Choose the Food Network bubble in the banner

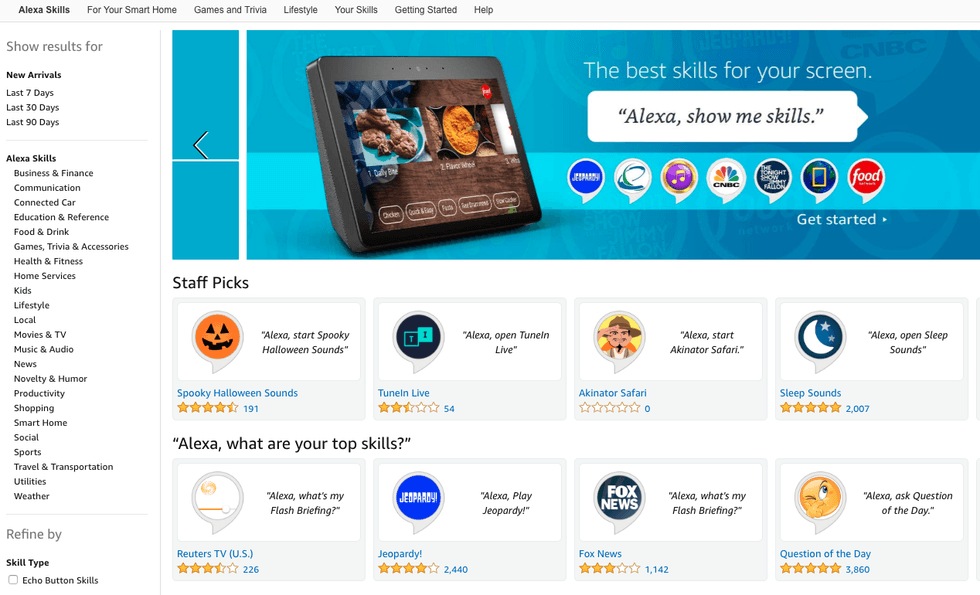[x=866, y=179]
